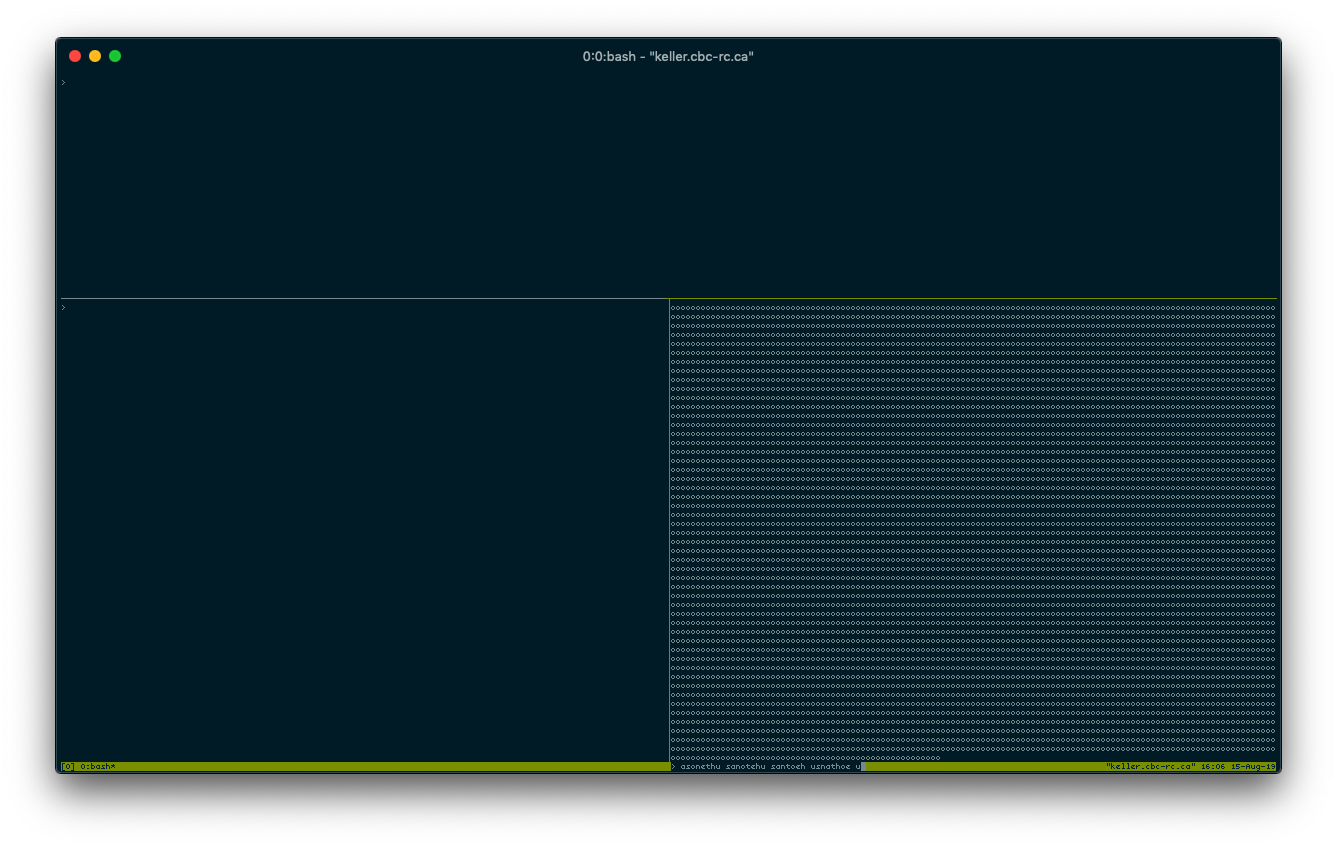The height and width of the screenshot is (847, 1337).
Task: Click the word asonethu in the command line
Action: pyautogui.click(x=700, y=765)
